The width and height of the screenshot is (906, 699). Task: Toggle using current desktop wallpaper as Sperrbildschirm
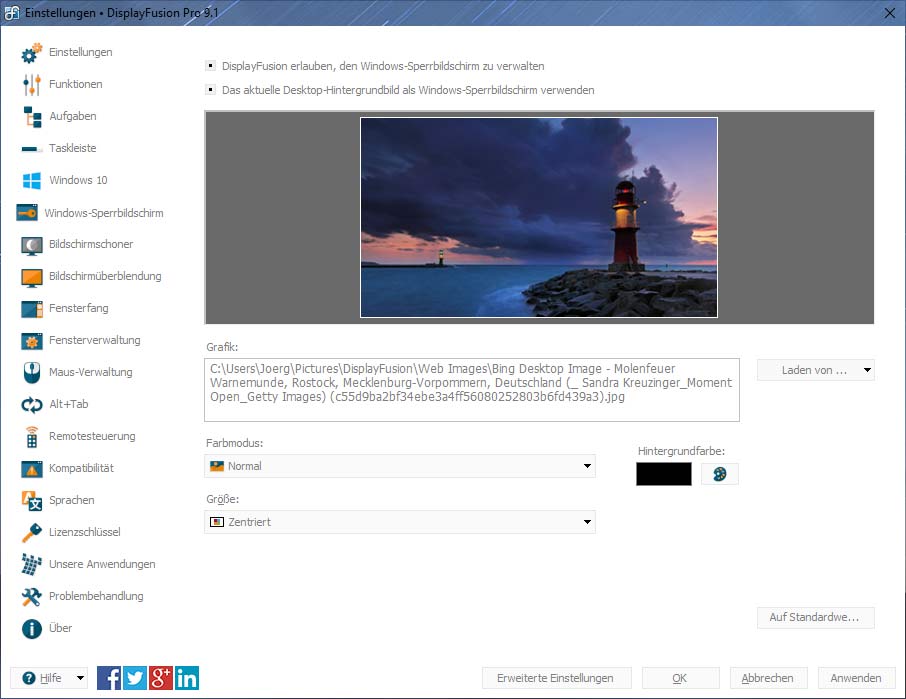click(211, 90)
